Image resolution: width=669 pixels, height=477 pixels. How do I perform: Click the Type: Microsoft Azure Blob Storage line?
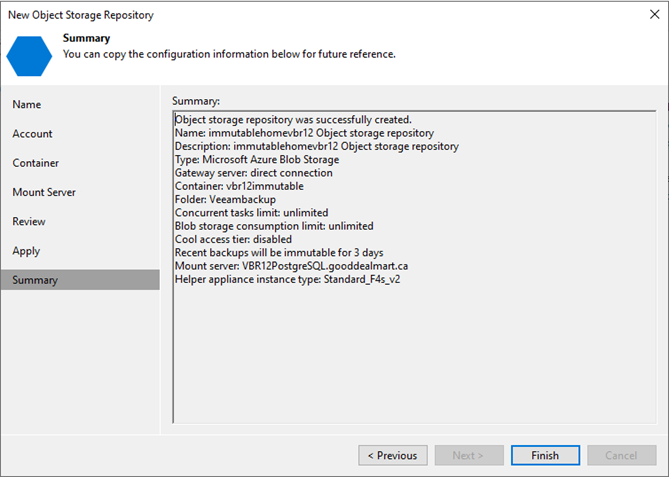[x=257, y=160]
